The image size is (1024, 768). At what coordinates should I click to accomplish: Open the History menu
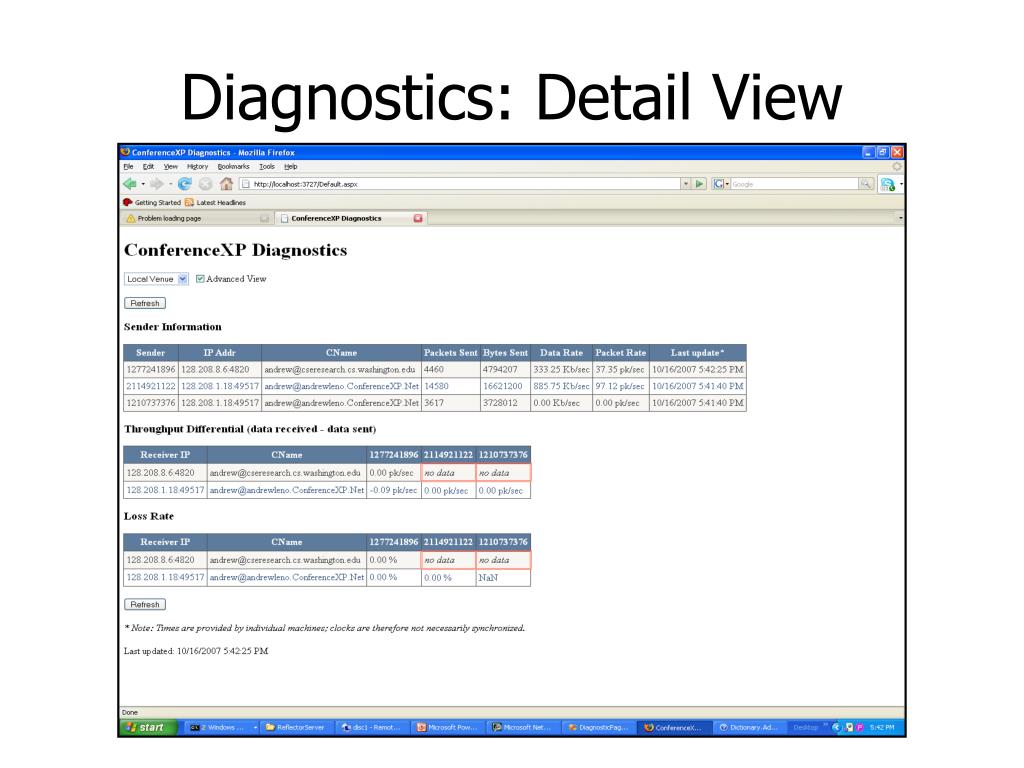[197, 167]
